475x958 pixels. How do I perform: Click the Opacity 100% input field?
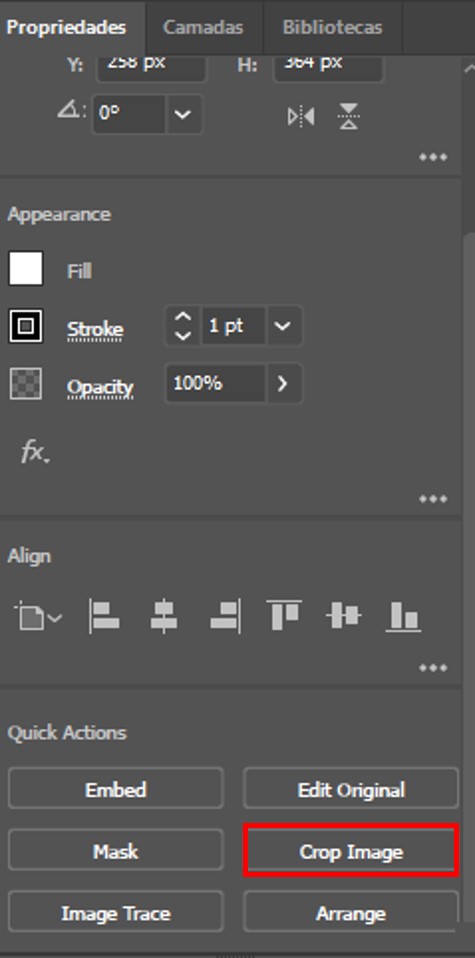[x=215, y=384]
